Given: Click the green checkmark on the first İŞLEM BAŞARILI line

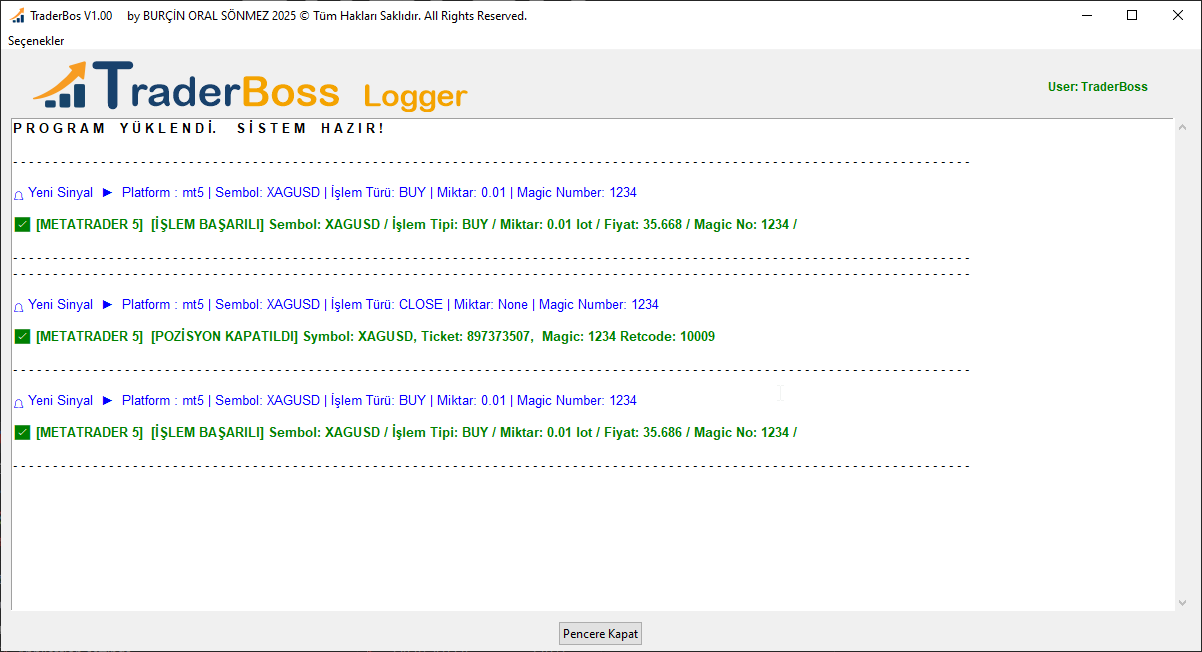Looking at the screenshot, I should pos(21,224).
